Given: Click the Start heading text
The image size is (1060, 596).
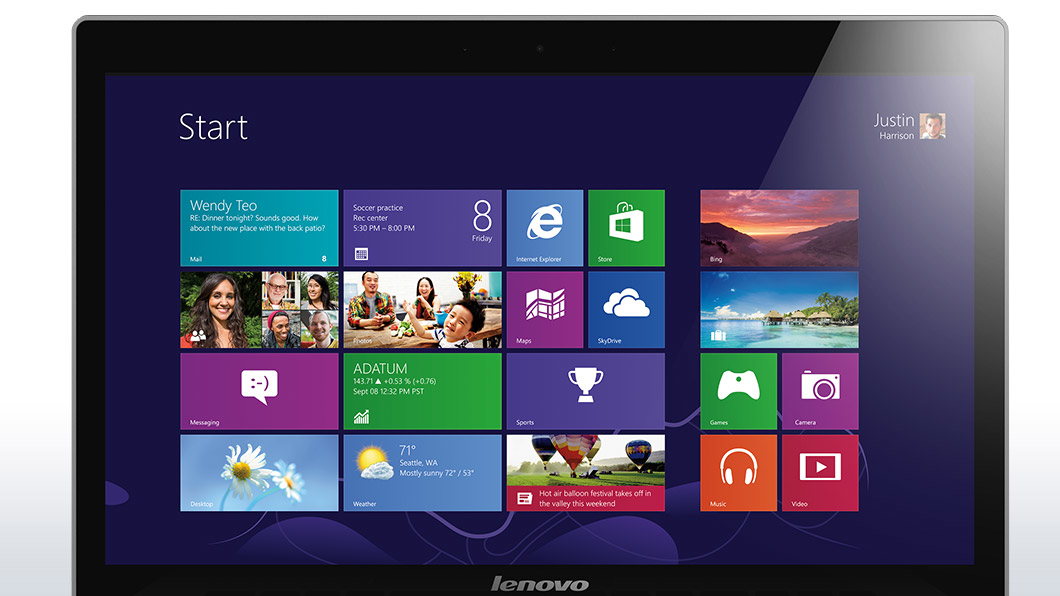Looking at the screenshot, I should (214, 127).
